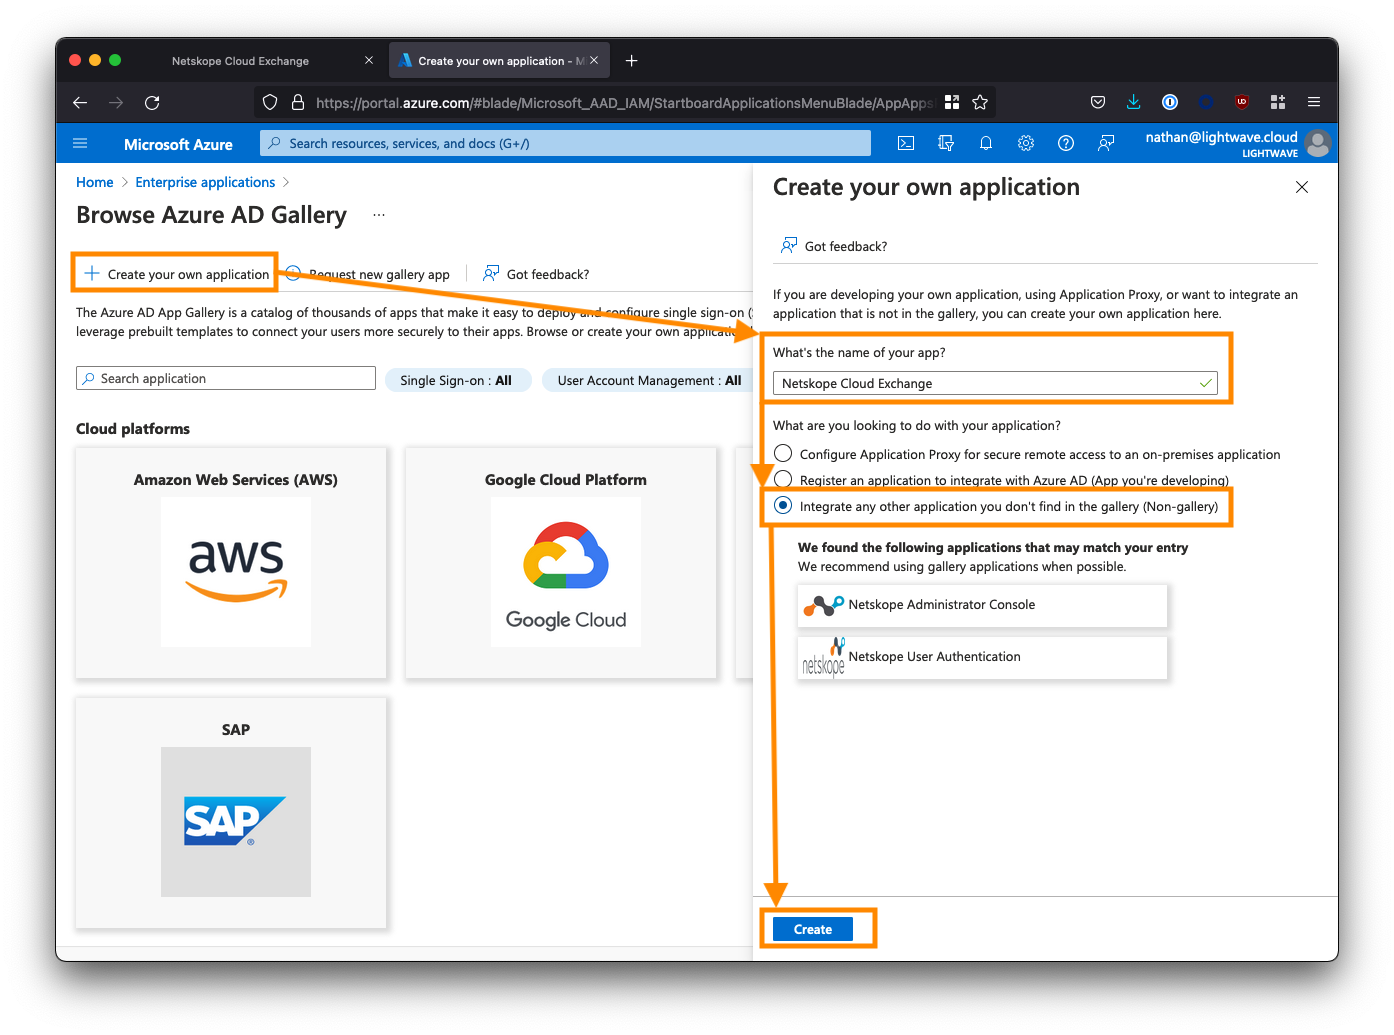Open the Single Sign-on filter
1394x1035 pixels.
(x=456, y=380)
